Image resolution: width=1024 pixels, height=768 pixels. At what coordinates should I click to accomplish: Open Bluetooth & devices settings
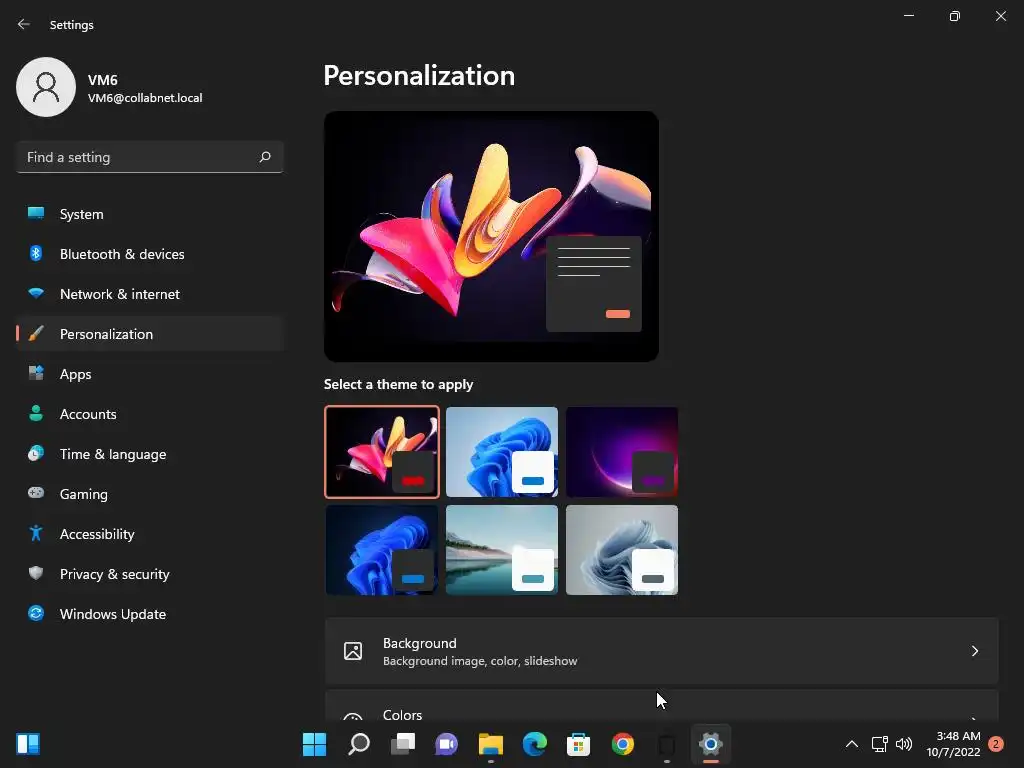(150, 254)
